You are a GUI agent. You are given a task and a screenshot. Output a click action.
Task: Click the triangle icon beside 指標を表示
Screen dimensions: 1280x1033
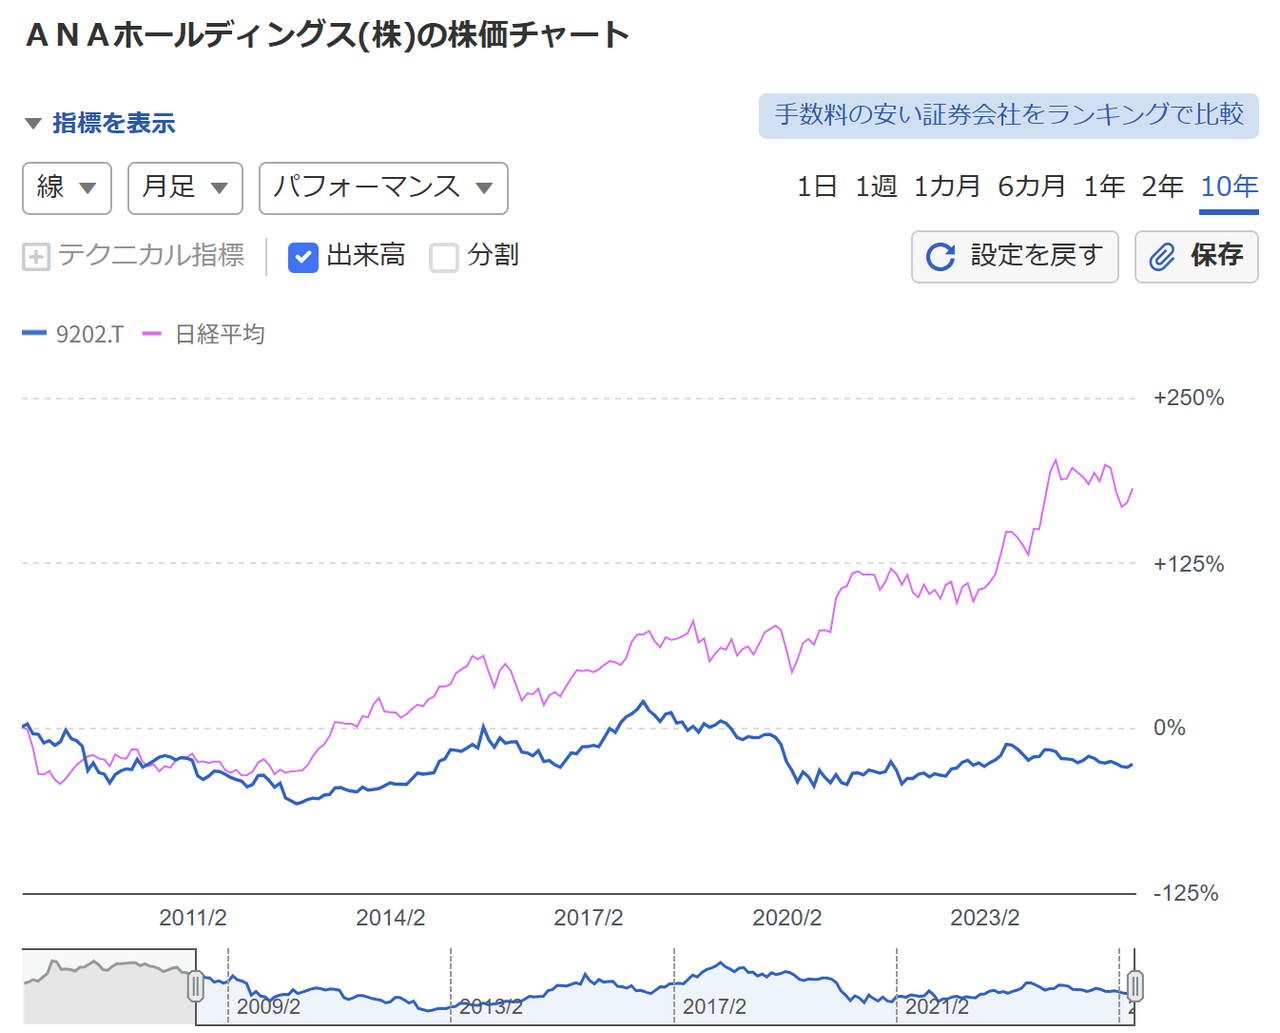(x=32, y=121)
